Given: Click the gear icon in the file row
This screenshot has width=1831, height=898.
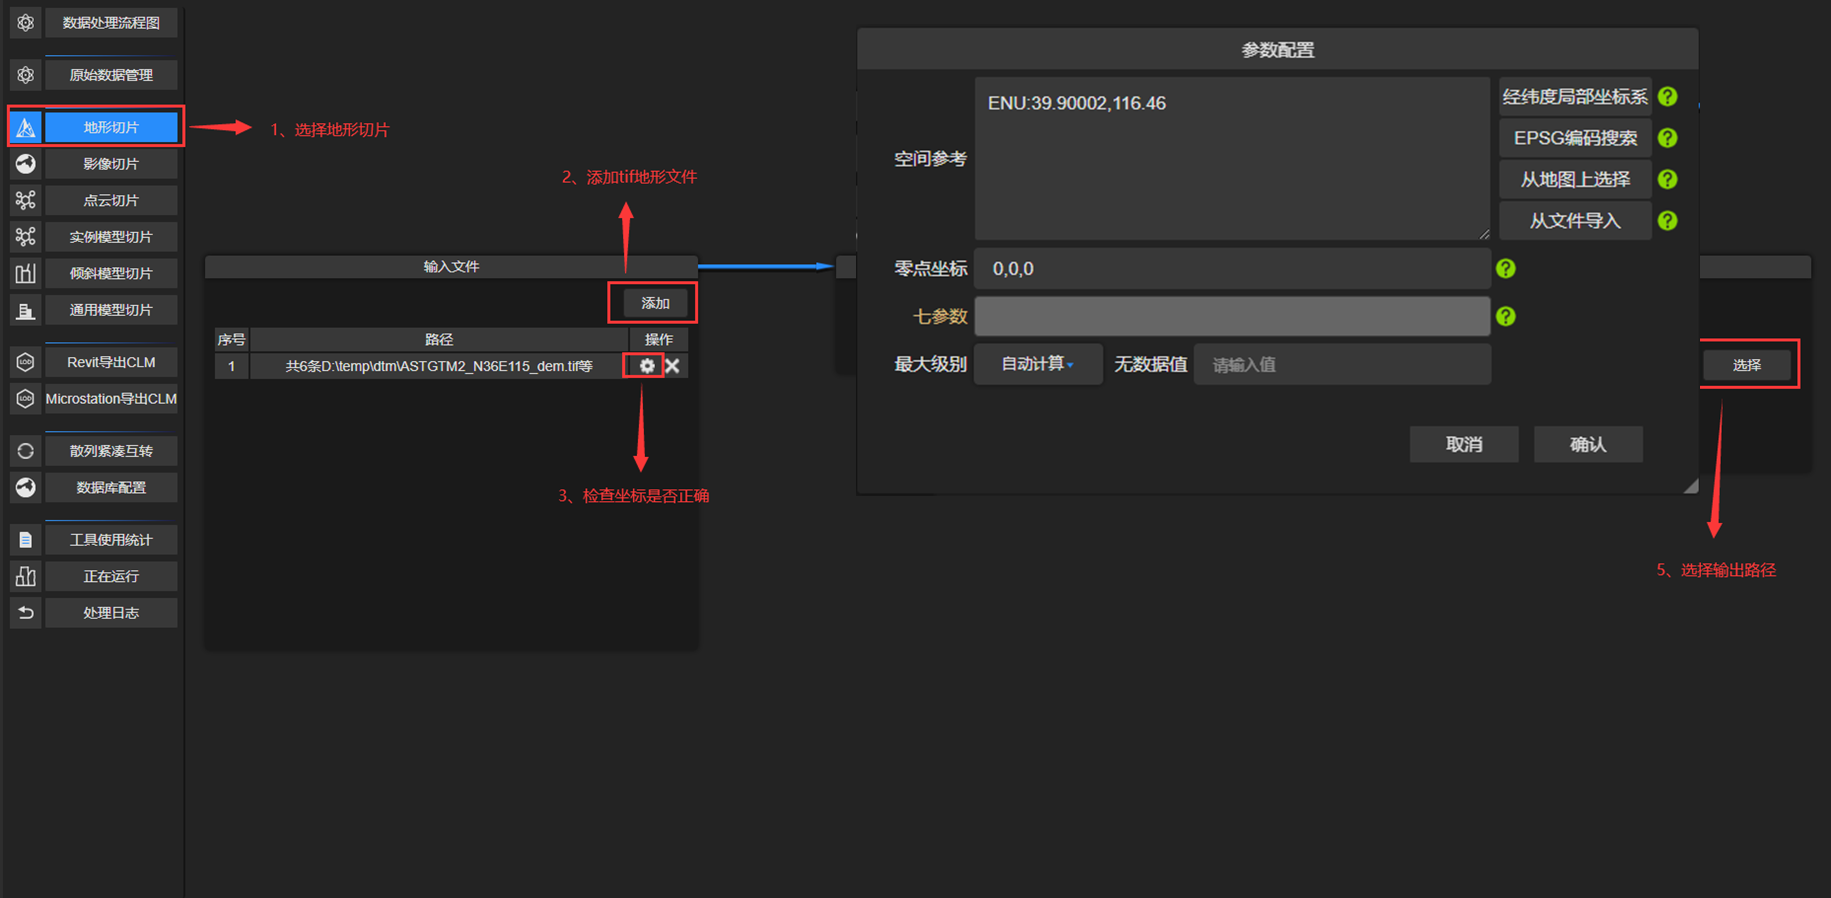Looking at the screenshot, I should tap(647, 366).
